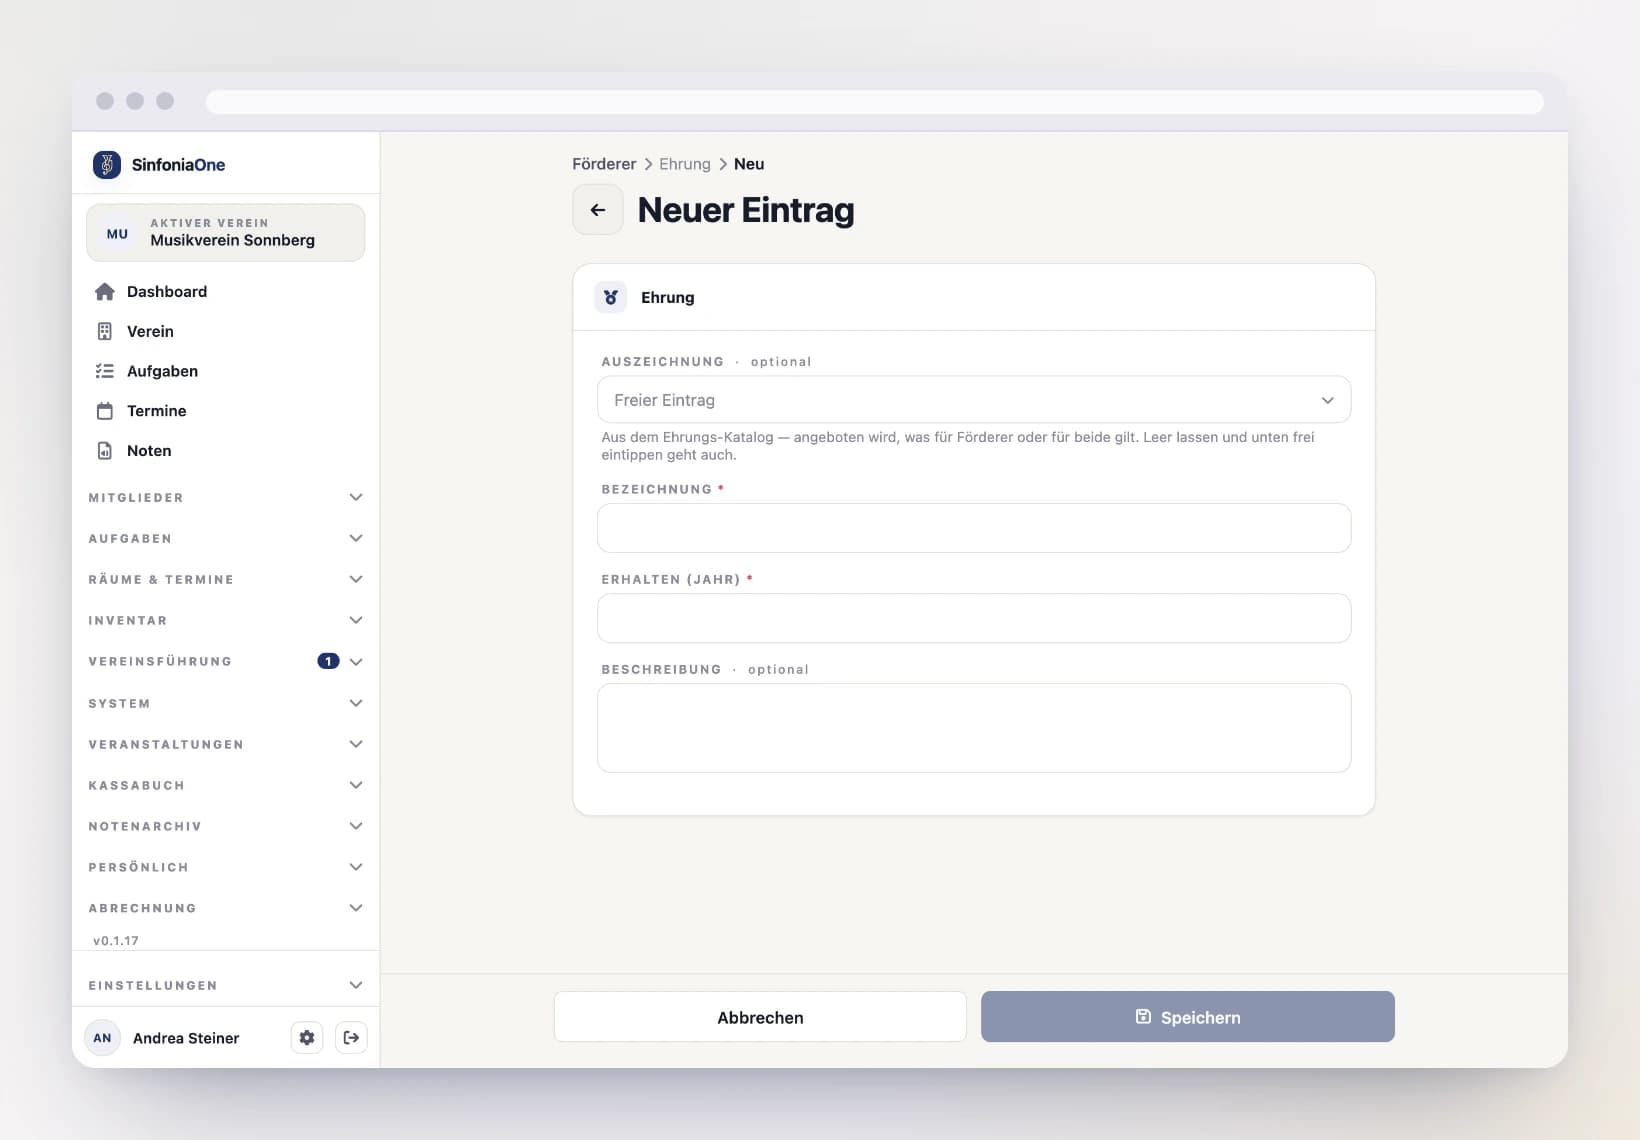Expand the Räume & Termine section
The height and width of the screenshot is (1140, 1640).
[x=226, y=579]
